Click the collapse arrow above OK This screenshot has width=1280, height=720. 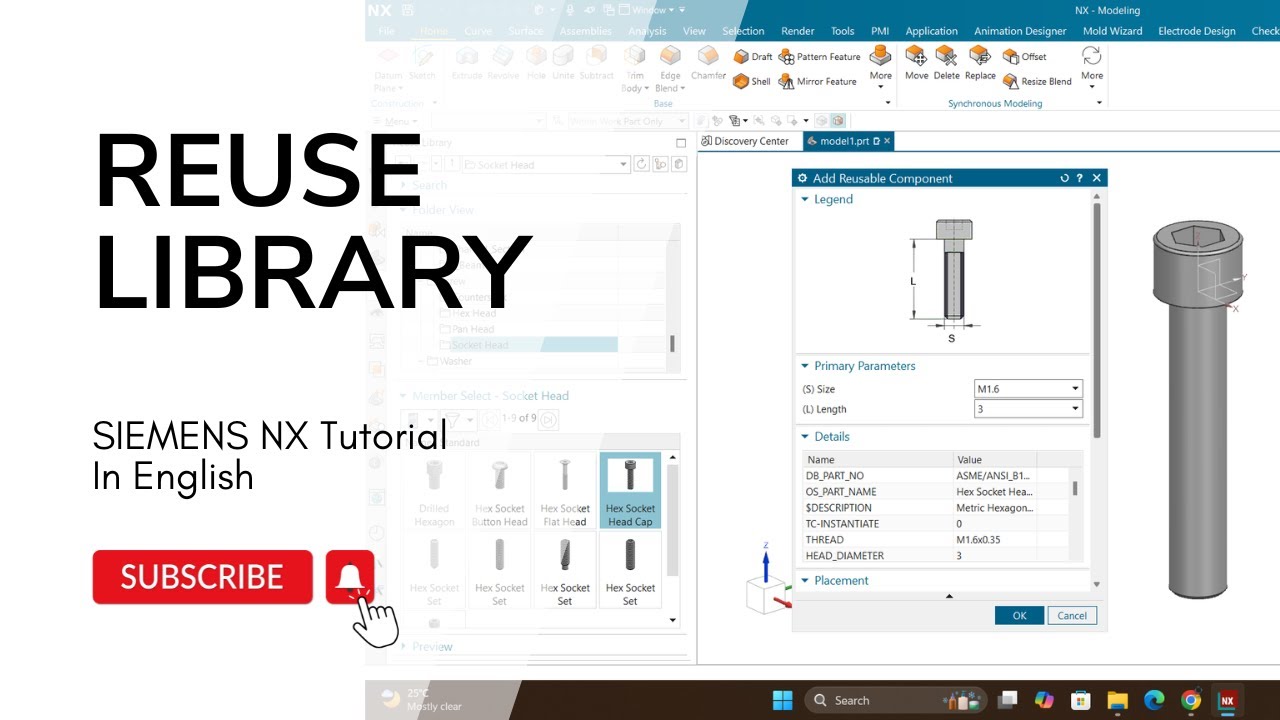(949, 597)
